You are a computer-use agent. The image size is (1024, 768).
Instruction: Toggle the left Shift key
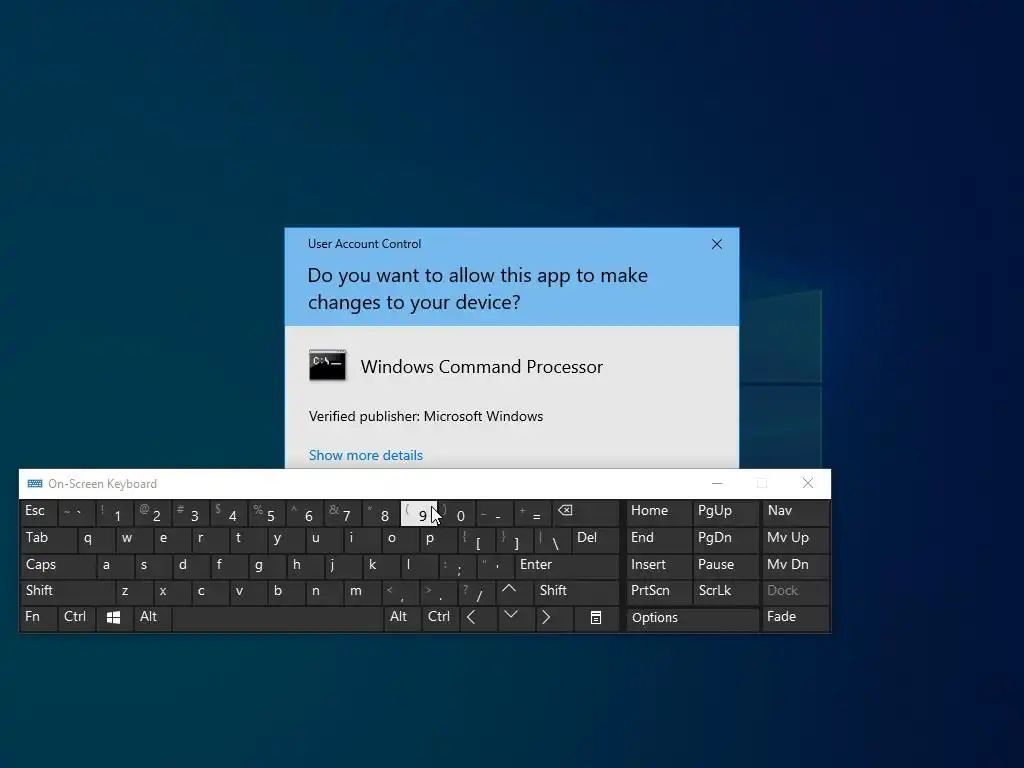[x=67, y=592]
